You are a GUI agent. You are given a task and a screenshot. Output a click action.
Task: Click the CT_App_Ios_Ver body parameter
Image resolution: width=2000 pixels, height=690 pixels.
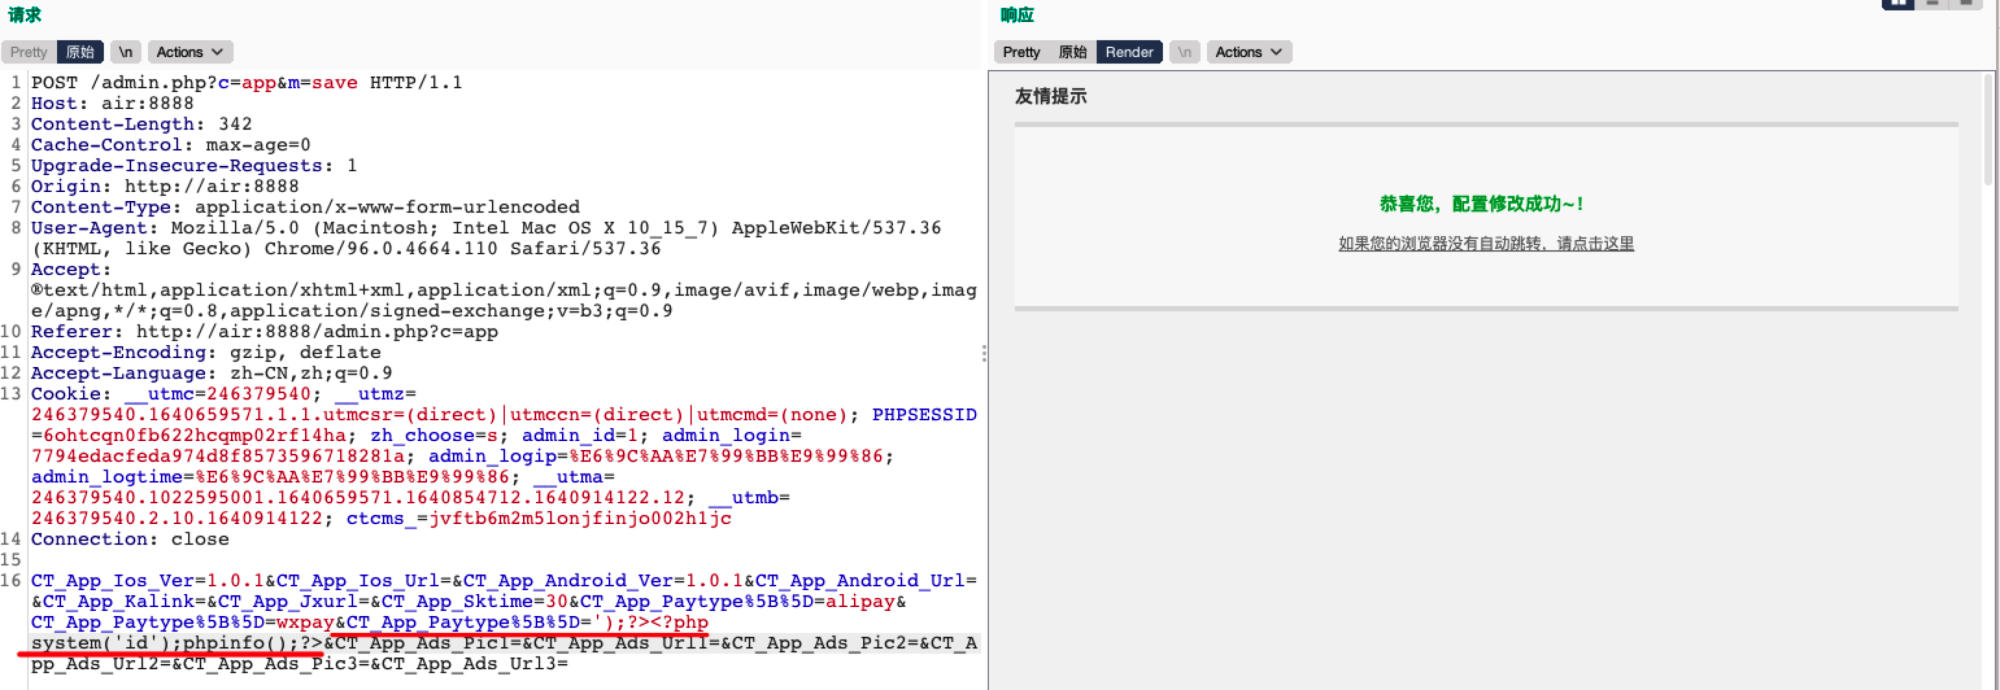click(x=147, y=580)
